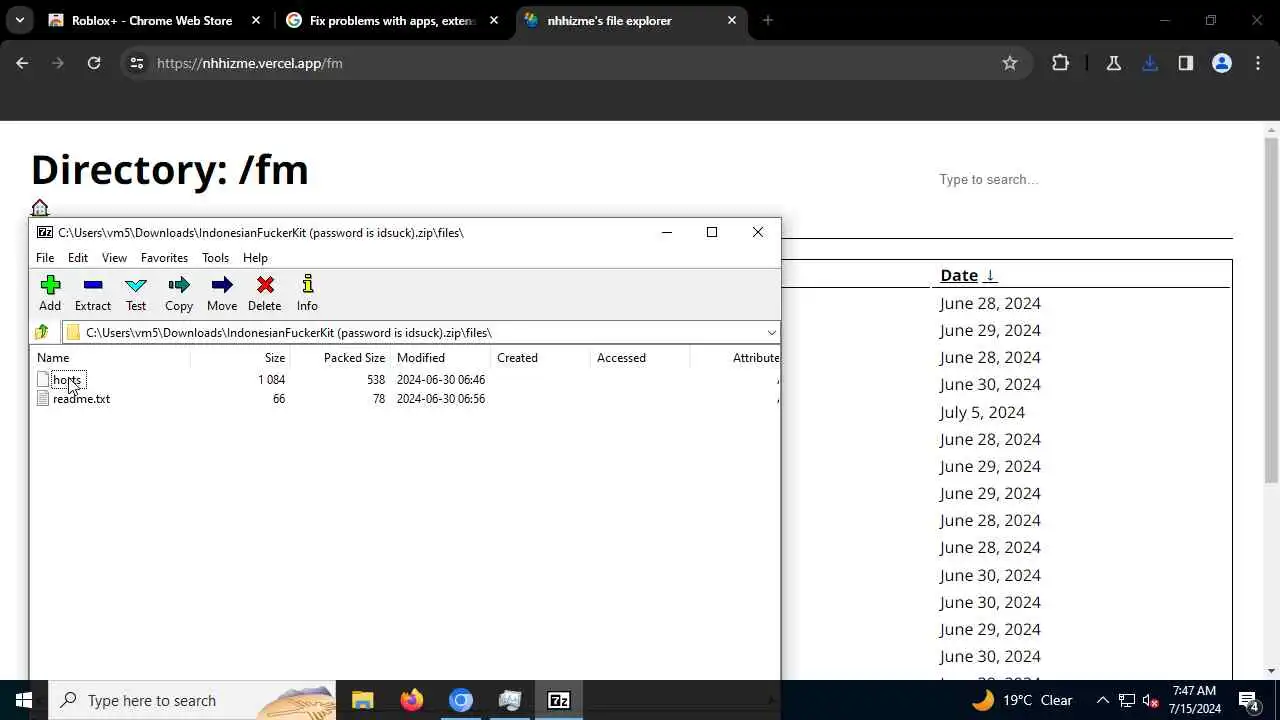Open the Help menu in 7-Zip

[255, 258]
